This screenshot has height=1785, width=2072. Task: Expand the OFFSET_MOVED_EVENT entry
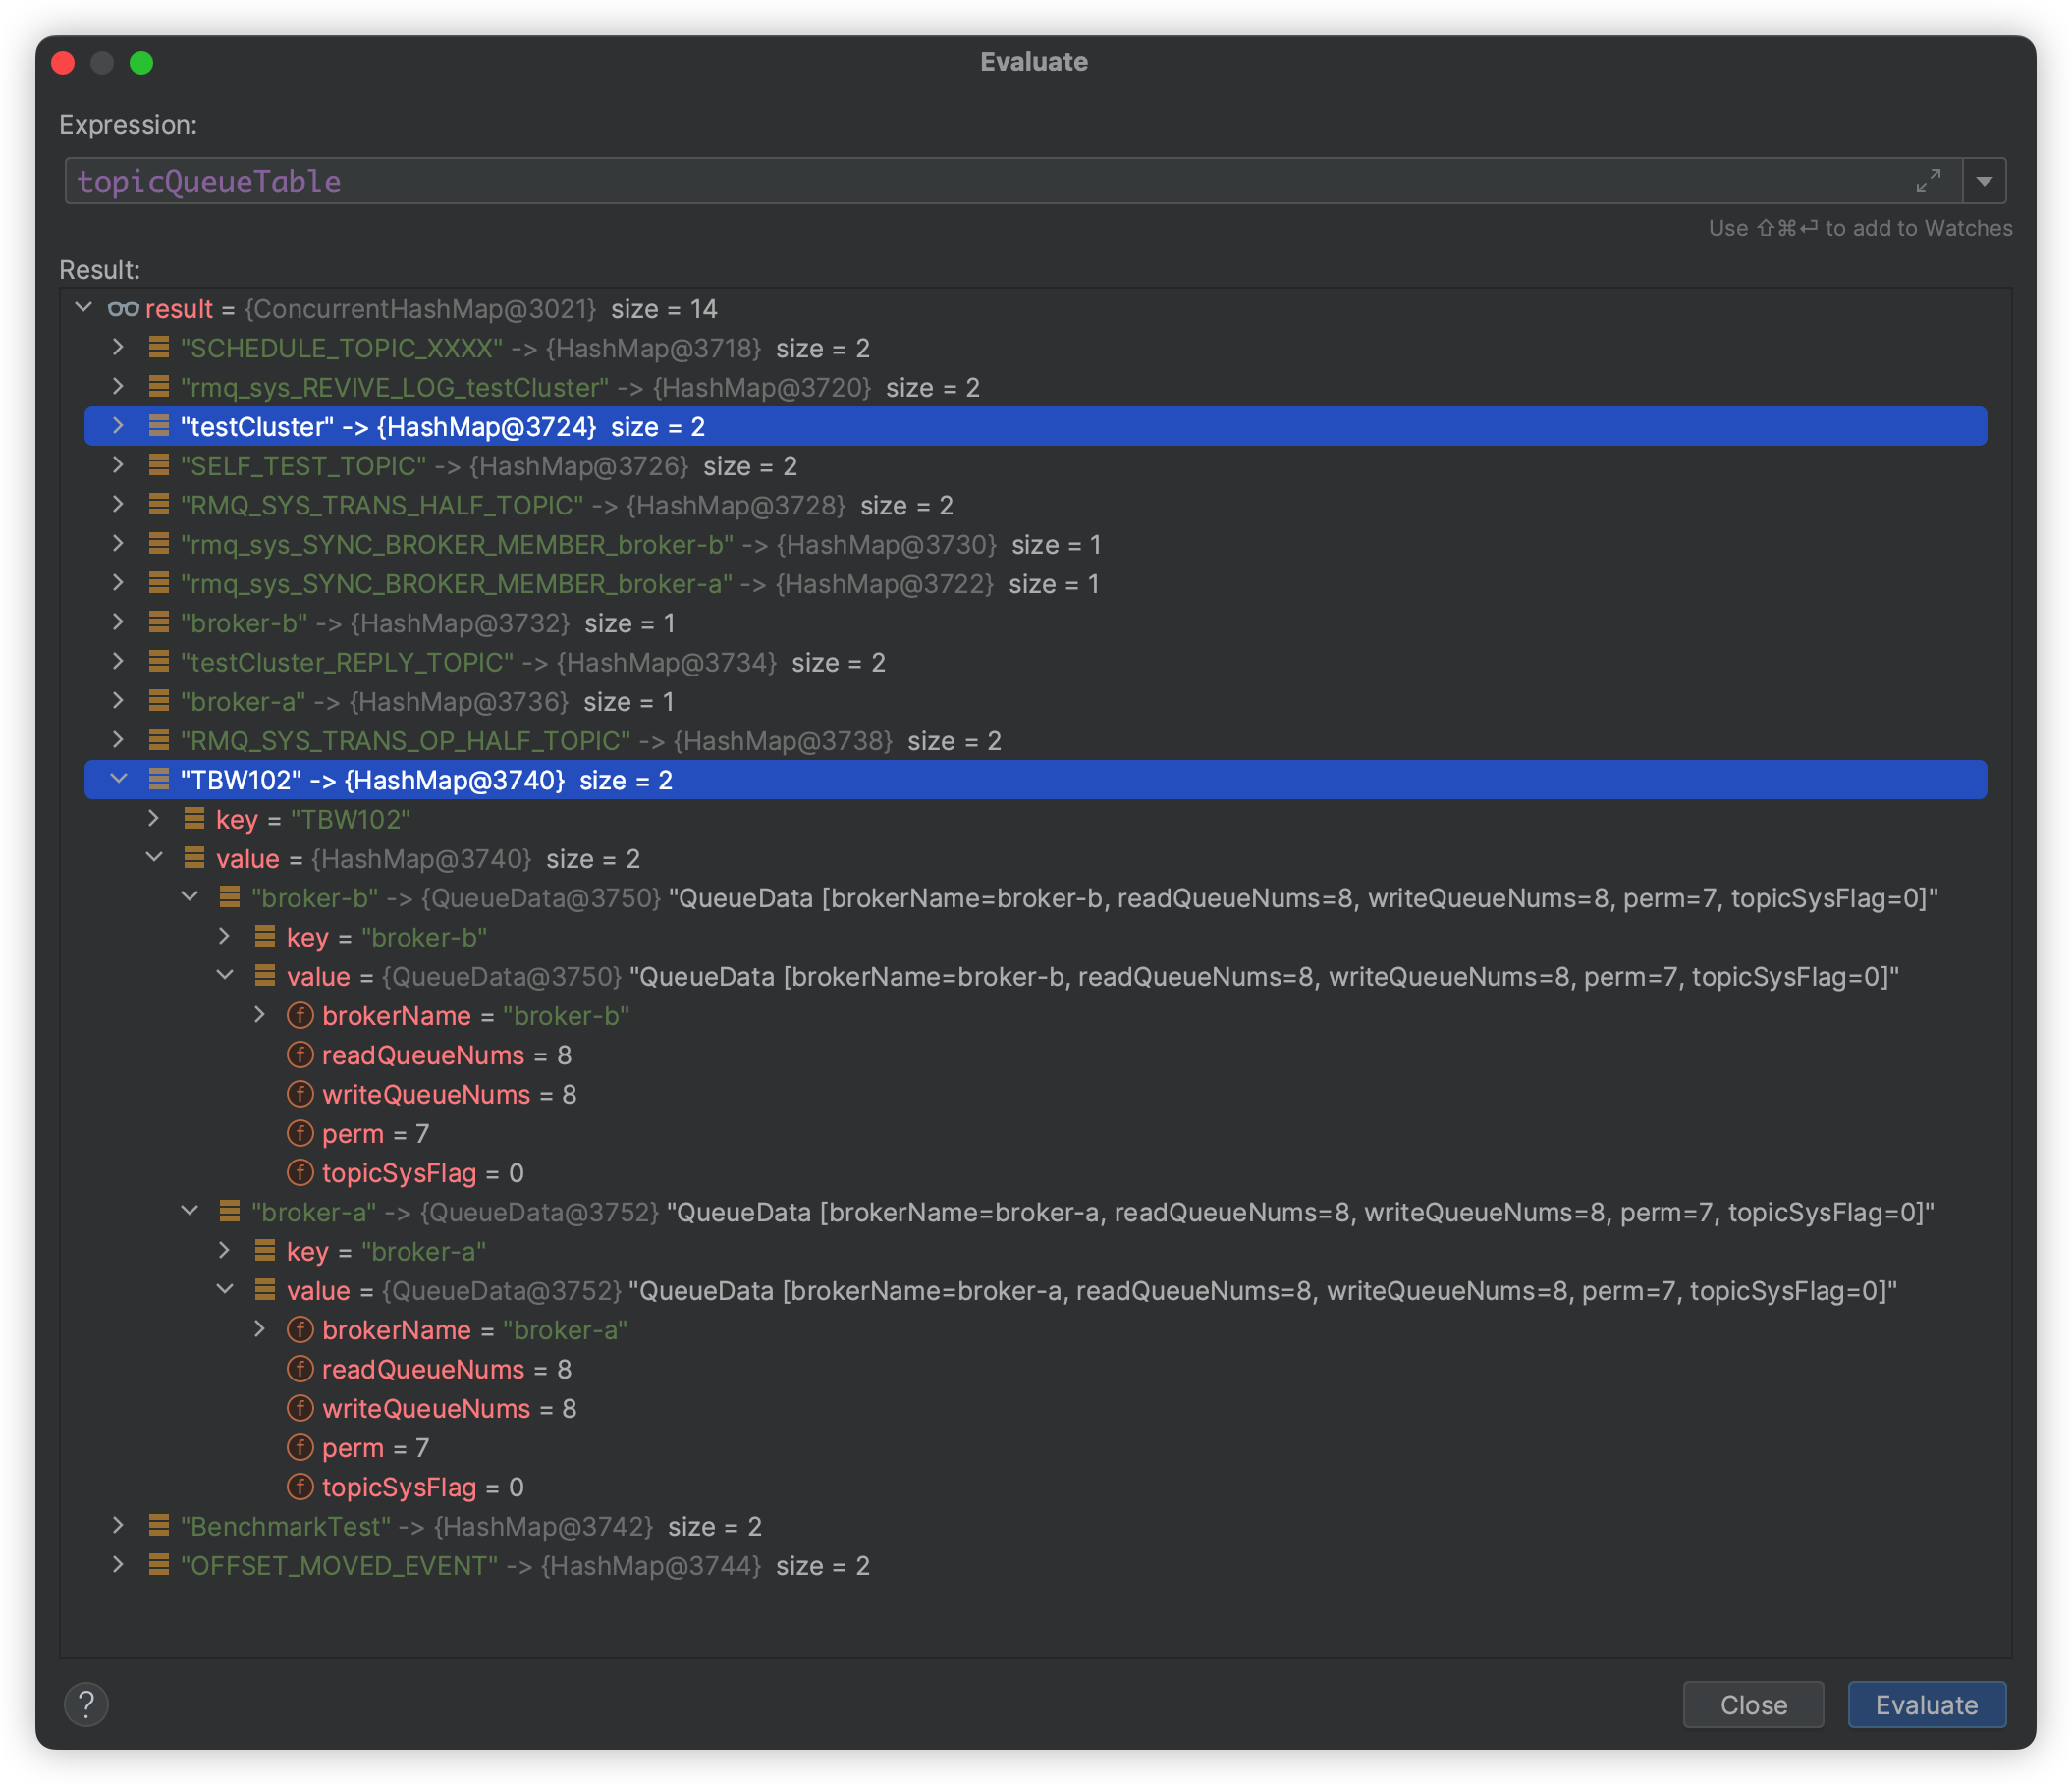coord(118,1564)
